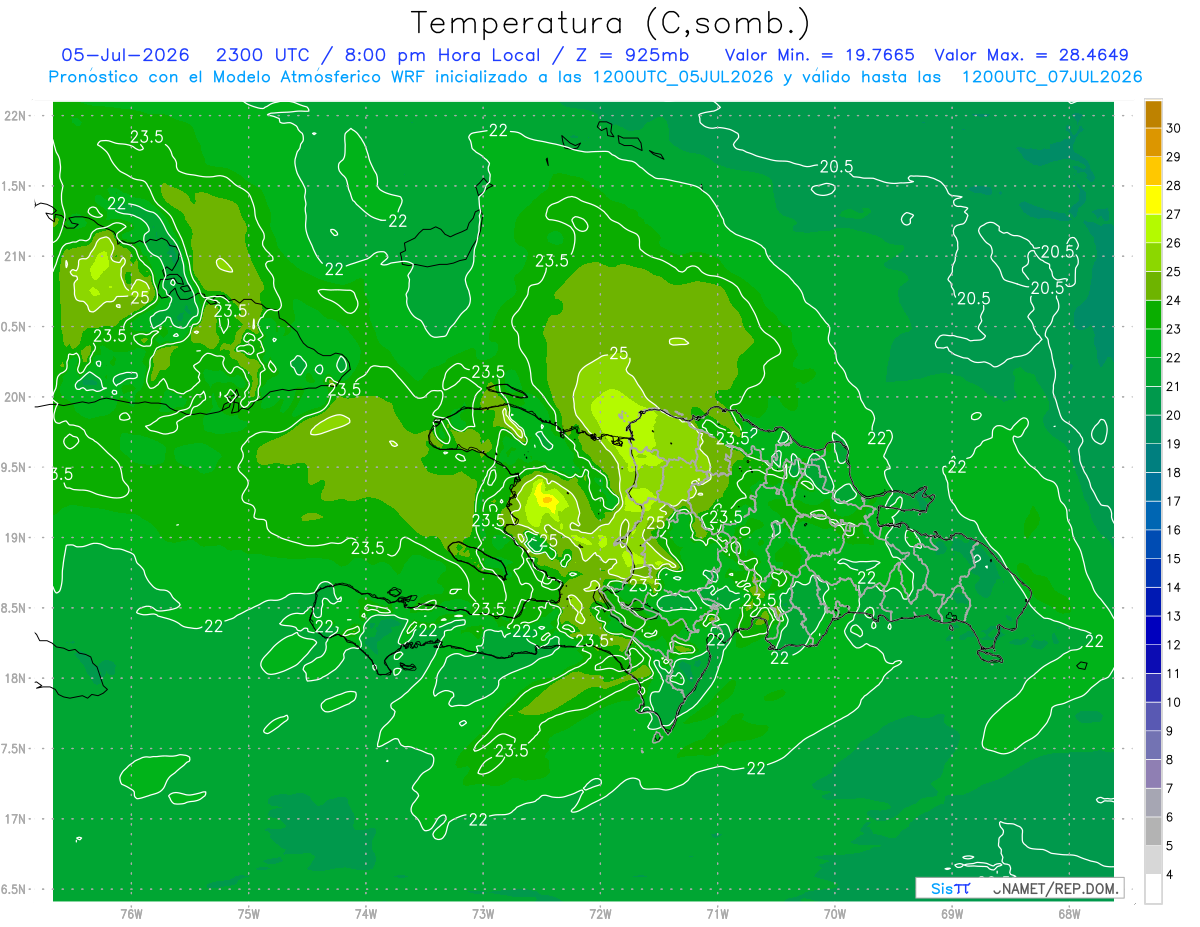Pick the darkest orange swatch above 30
Viewport: 1200px width, 927px height.
[1153, 114]
